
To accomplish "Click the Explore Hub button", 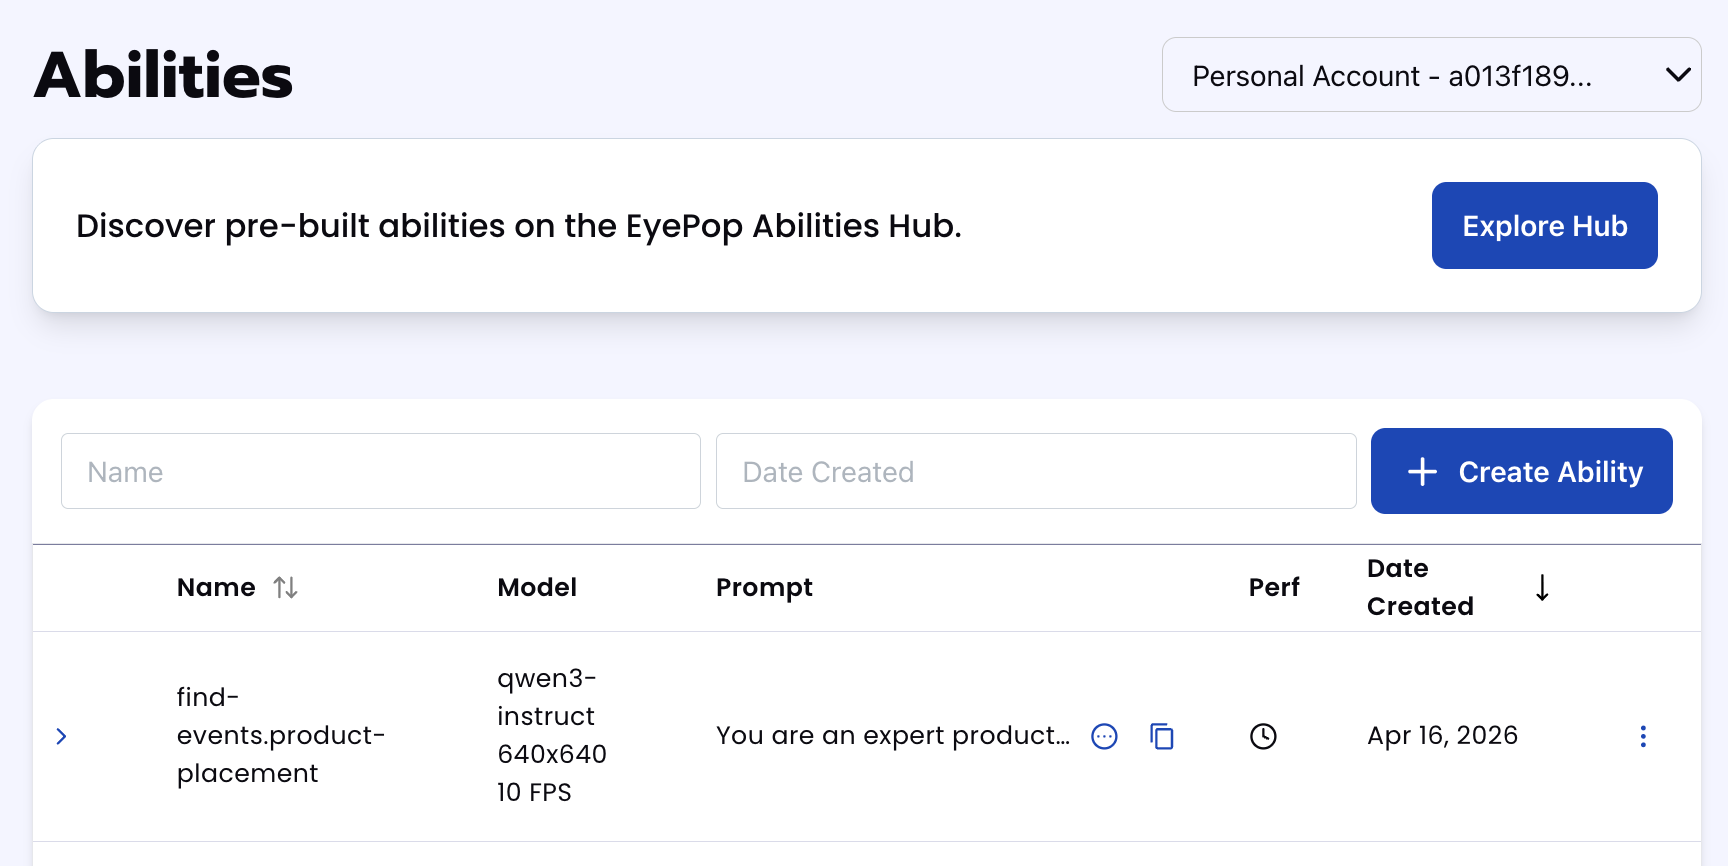I will click(x=1544, y=226).
